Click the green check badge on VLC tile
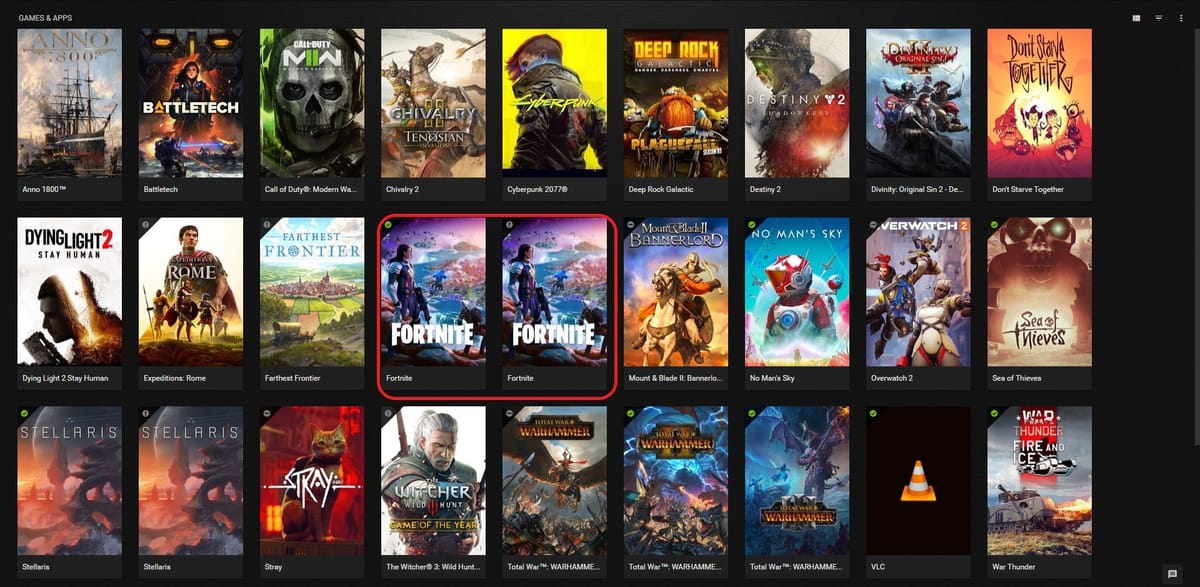This screenshot has width=1200, height=587. (872, 413)
